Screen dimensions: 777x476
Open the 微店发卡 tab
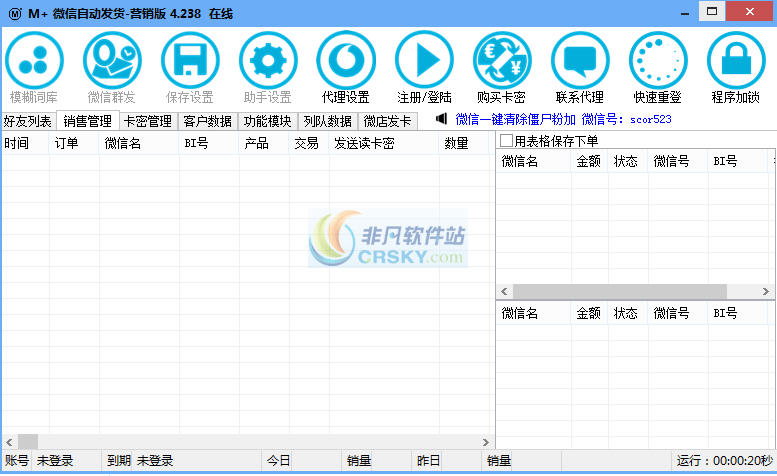click(x=388, y=121)
